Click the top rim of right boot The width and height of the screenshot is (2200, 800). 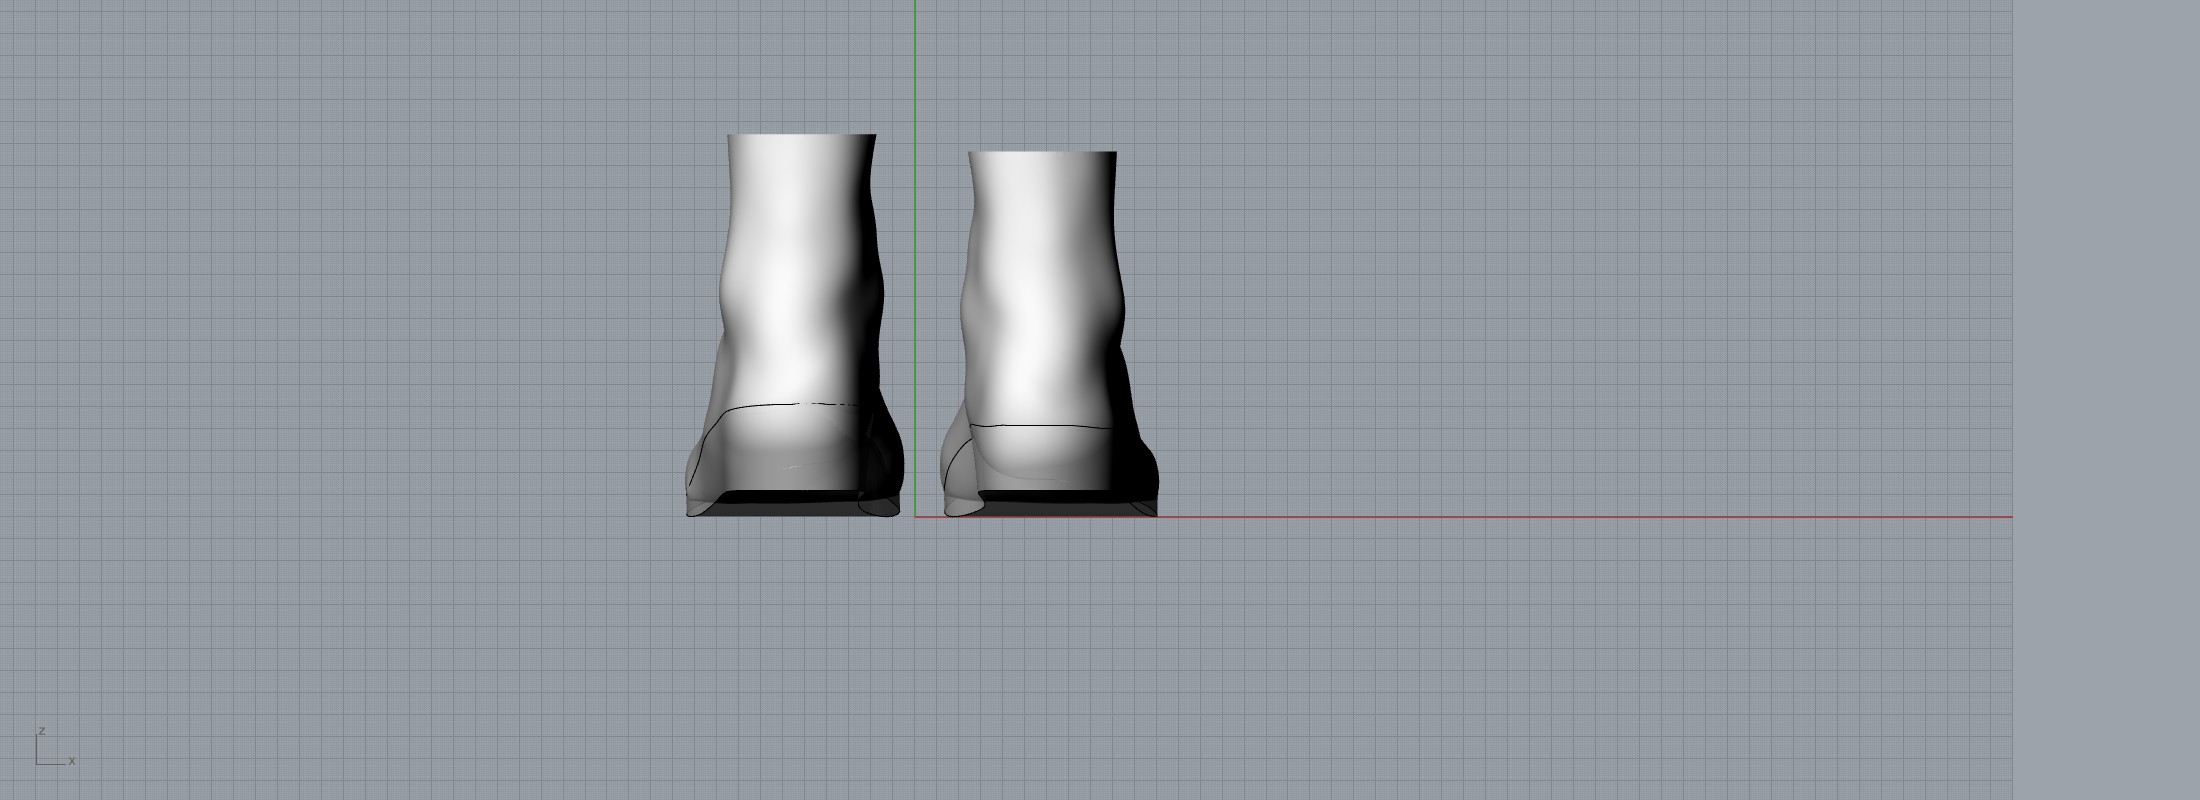point(1042,153)
